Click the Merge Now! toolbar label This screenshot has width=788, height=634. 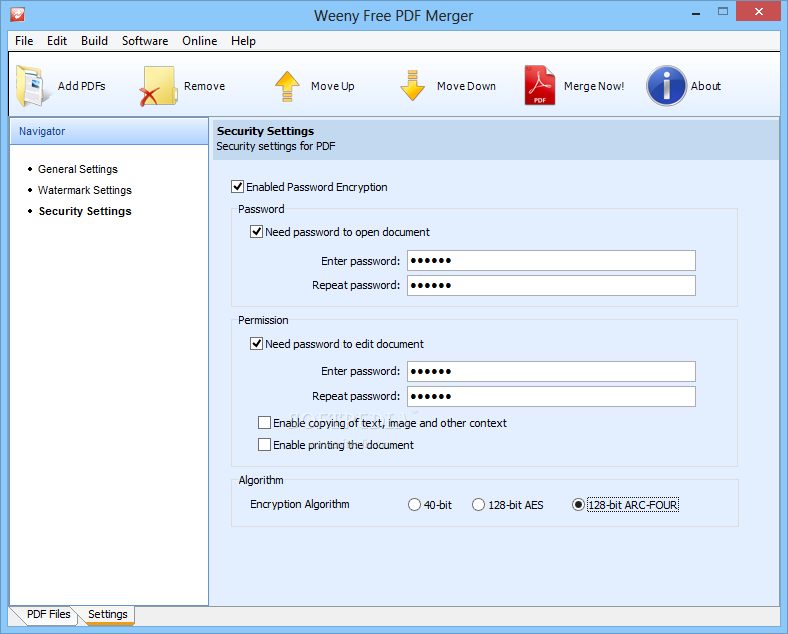coord(594,86)
